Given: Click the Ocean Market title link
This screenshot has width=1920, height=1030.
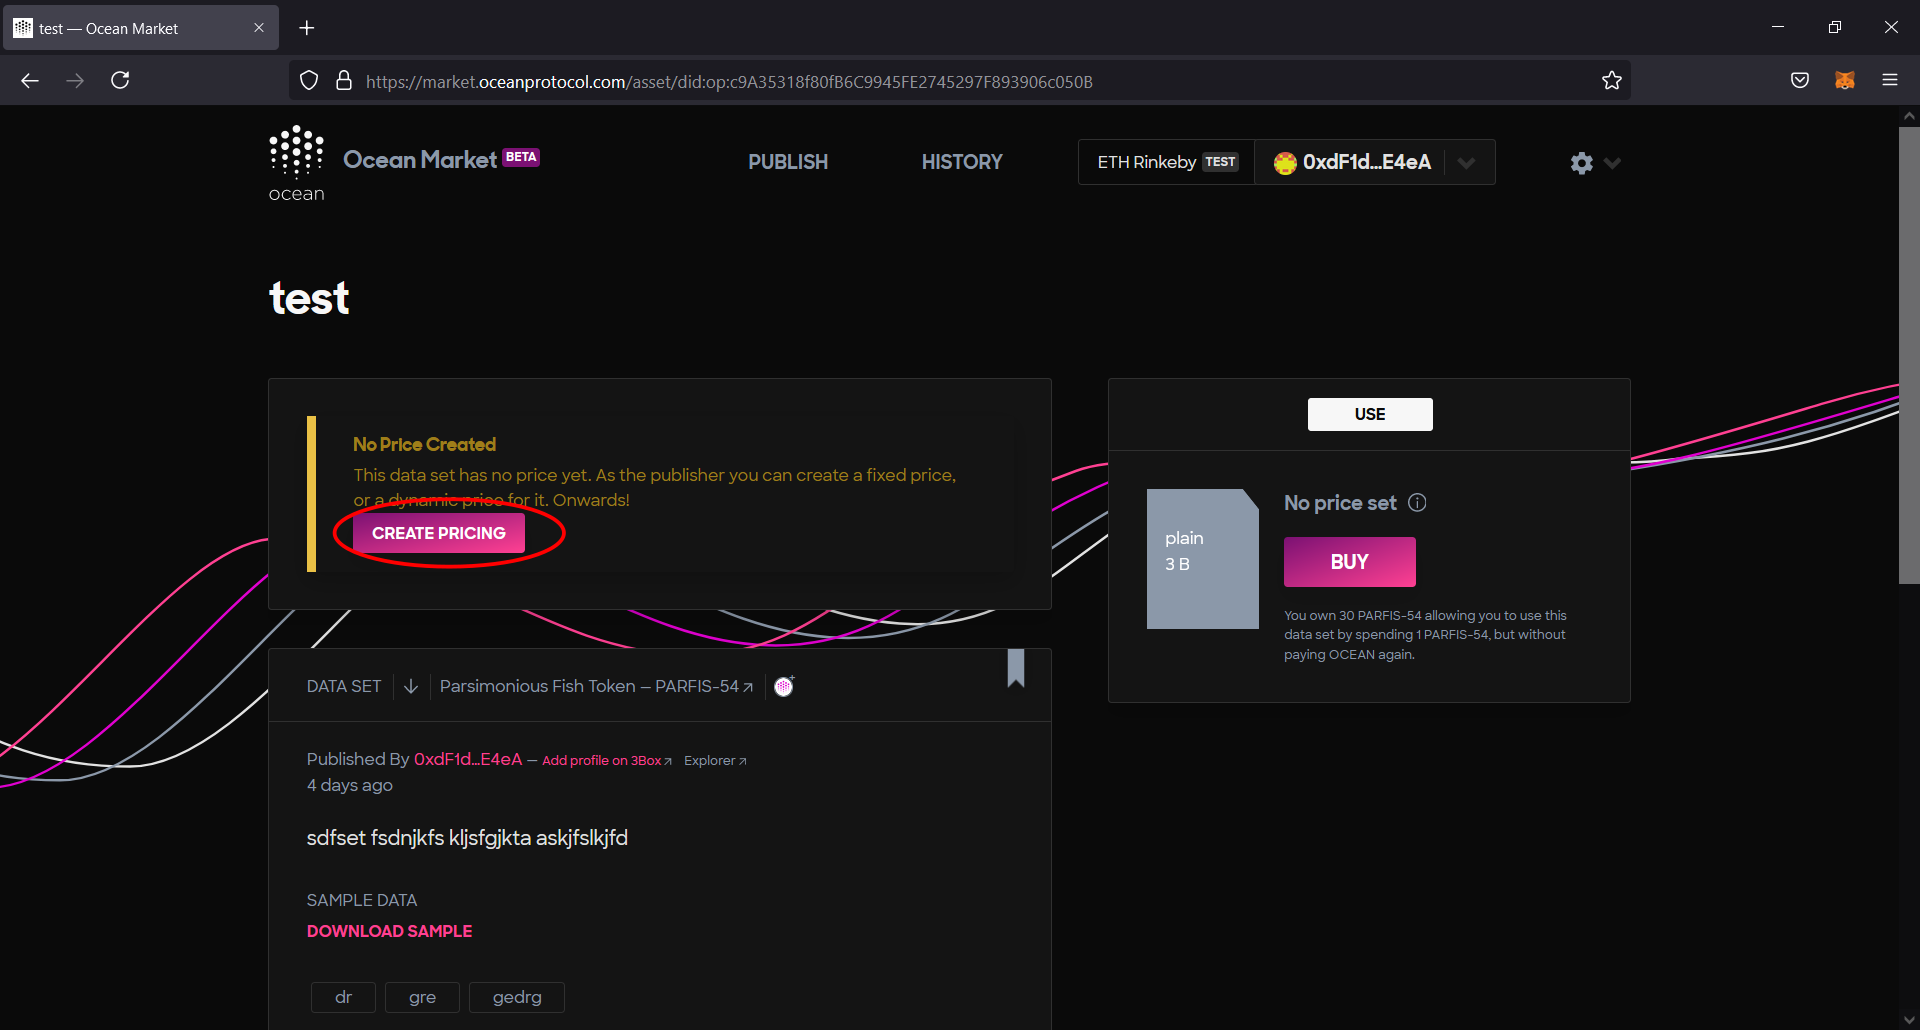Looking at the screenshot, I should pyautogui.click(x=420, y=160).
